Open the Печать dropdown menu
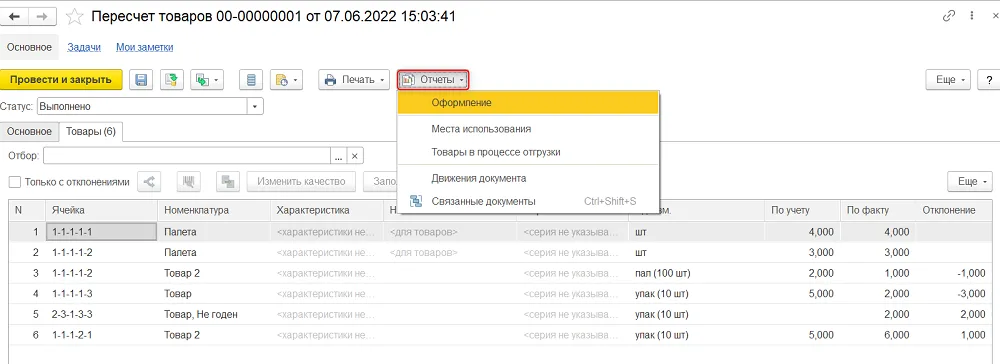This screenshot has height=364, width=1000. pyautogui.click(x=354, y=80)
